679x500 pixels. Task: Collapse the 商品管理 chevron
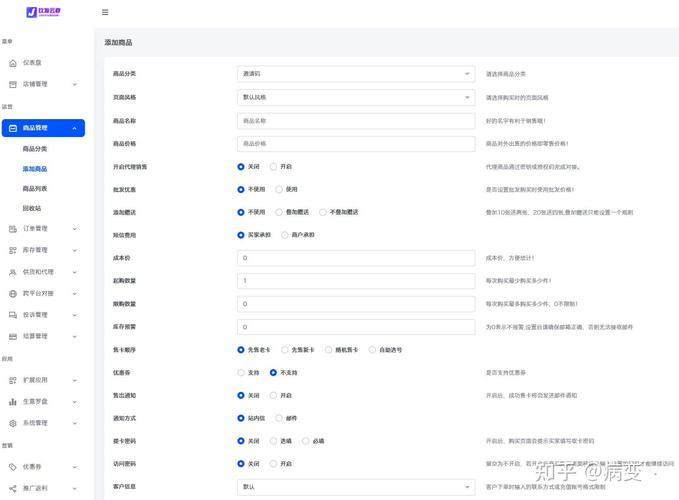(x=74, y=128)
